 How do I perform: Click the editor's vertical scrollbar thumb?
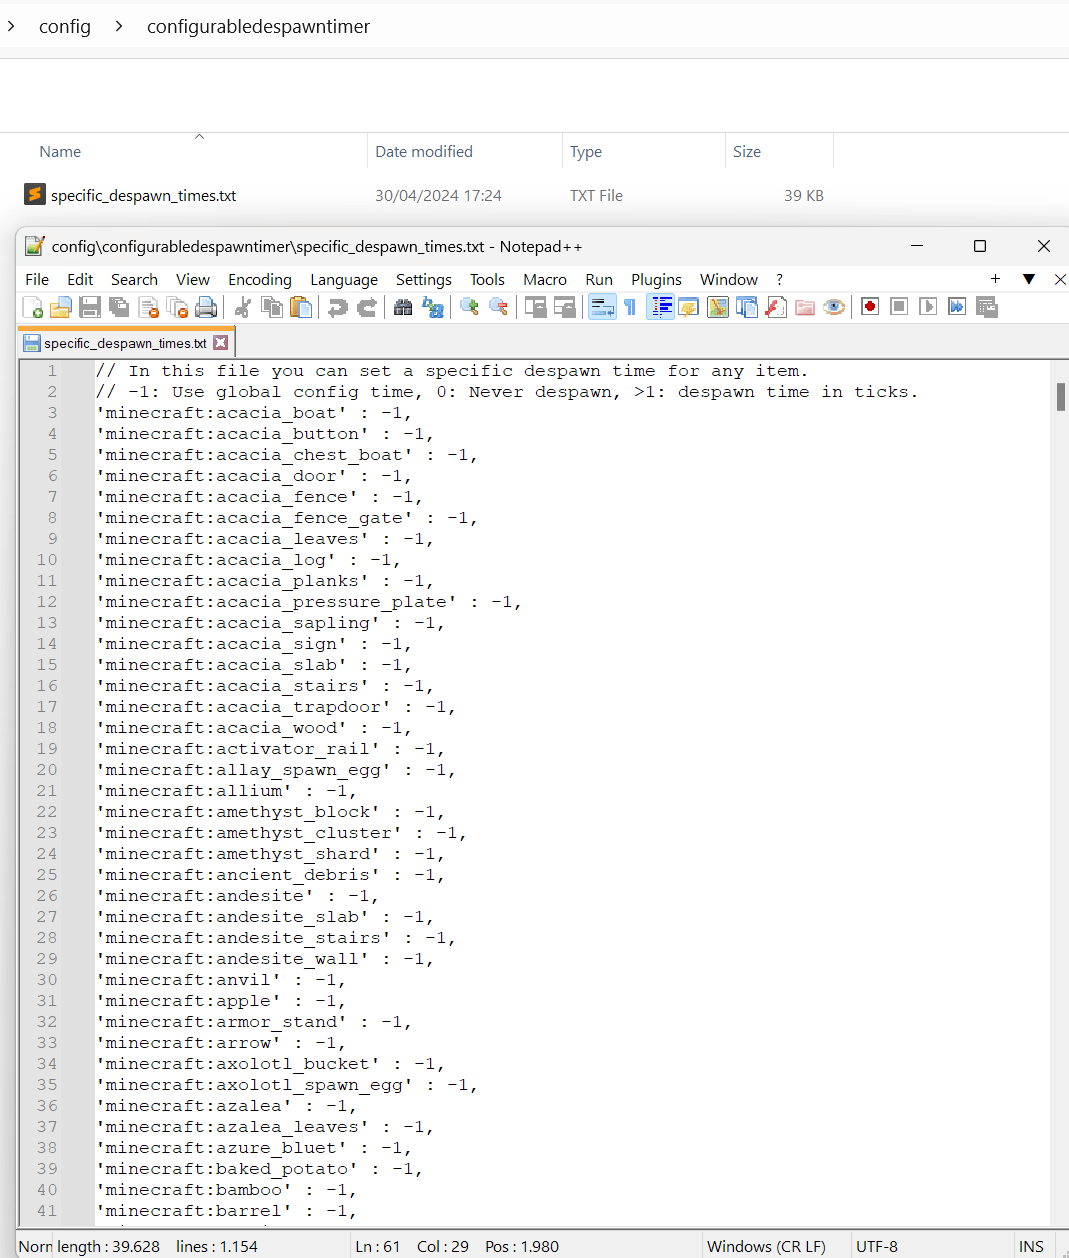click(x=1061, y=397)
